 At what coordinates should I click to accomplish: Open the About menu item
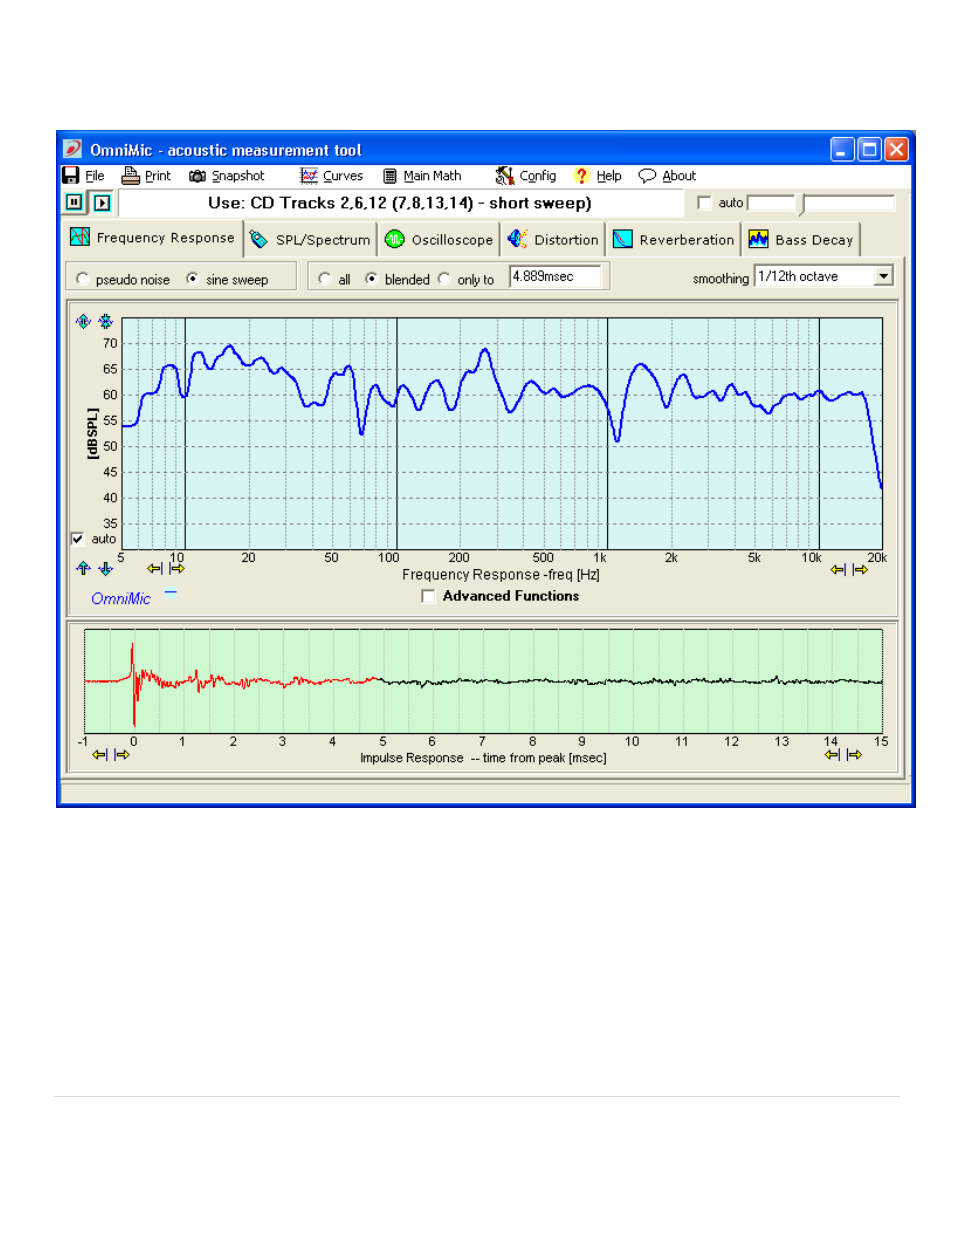coord(679,176)
